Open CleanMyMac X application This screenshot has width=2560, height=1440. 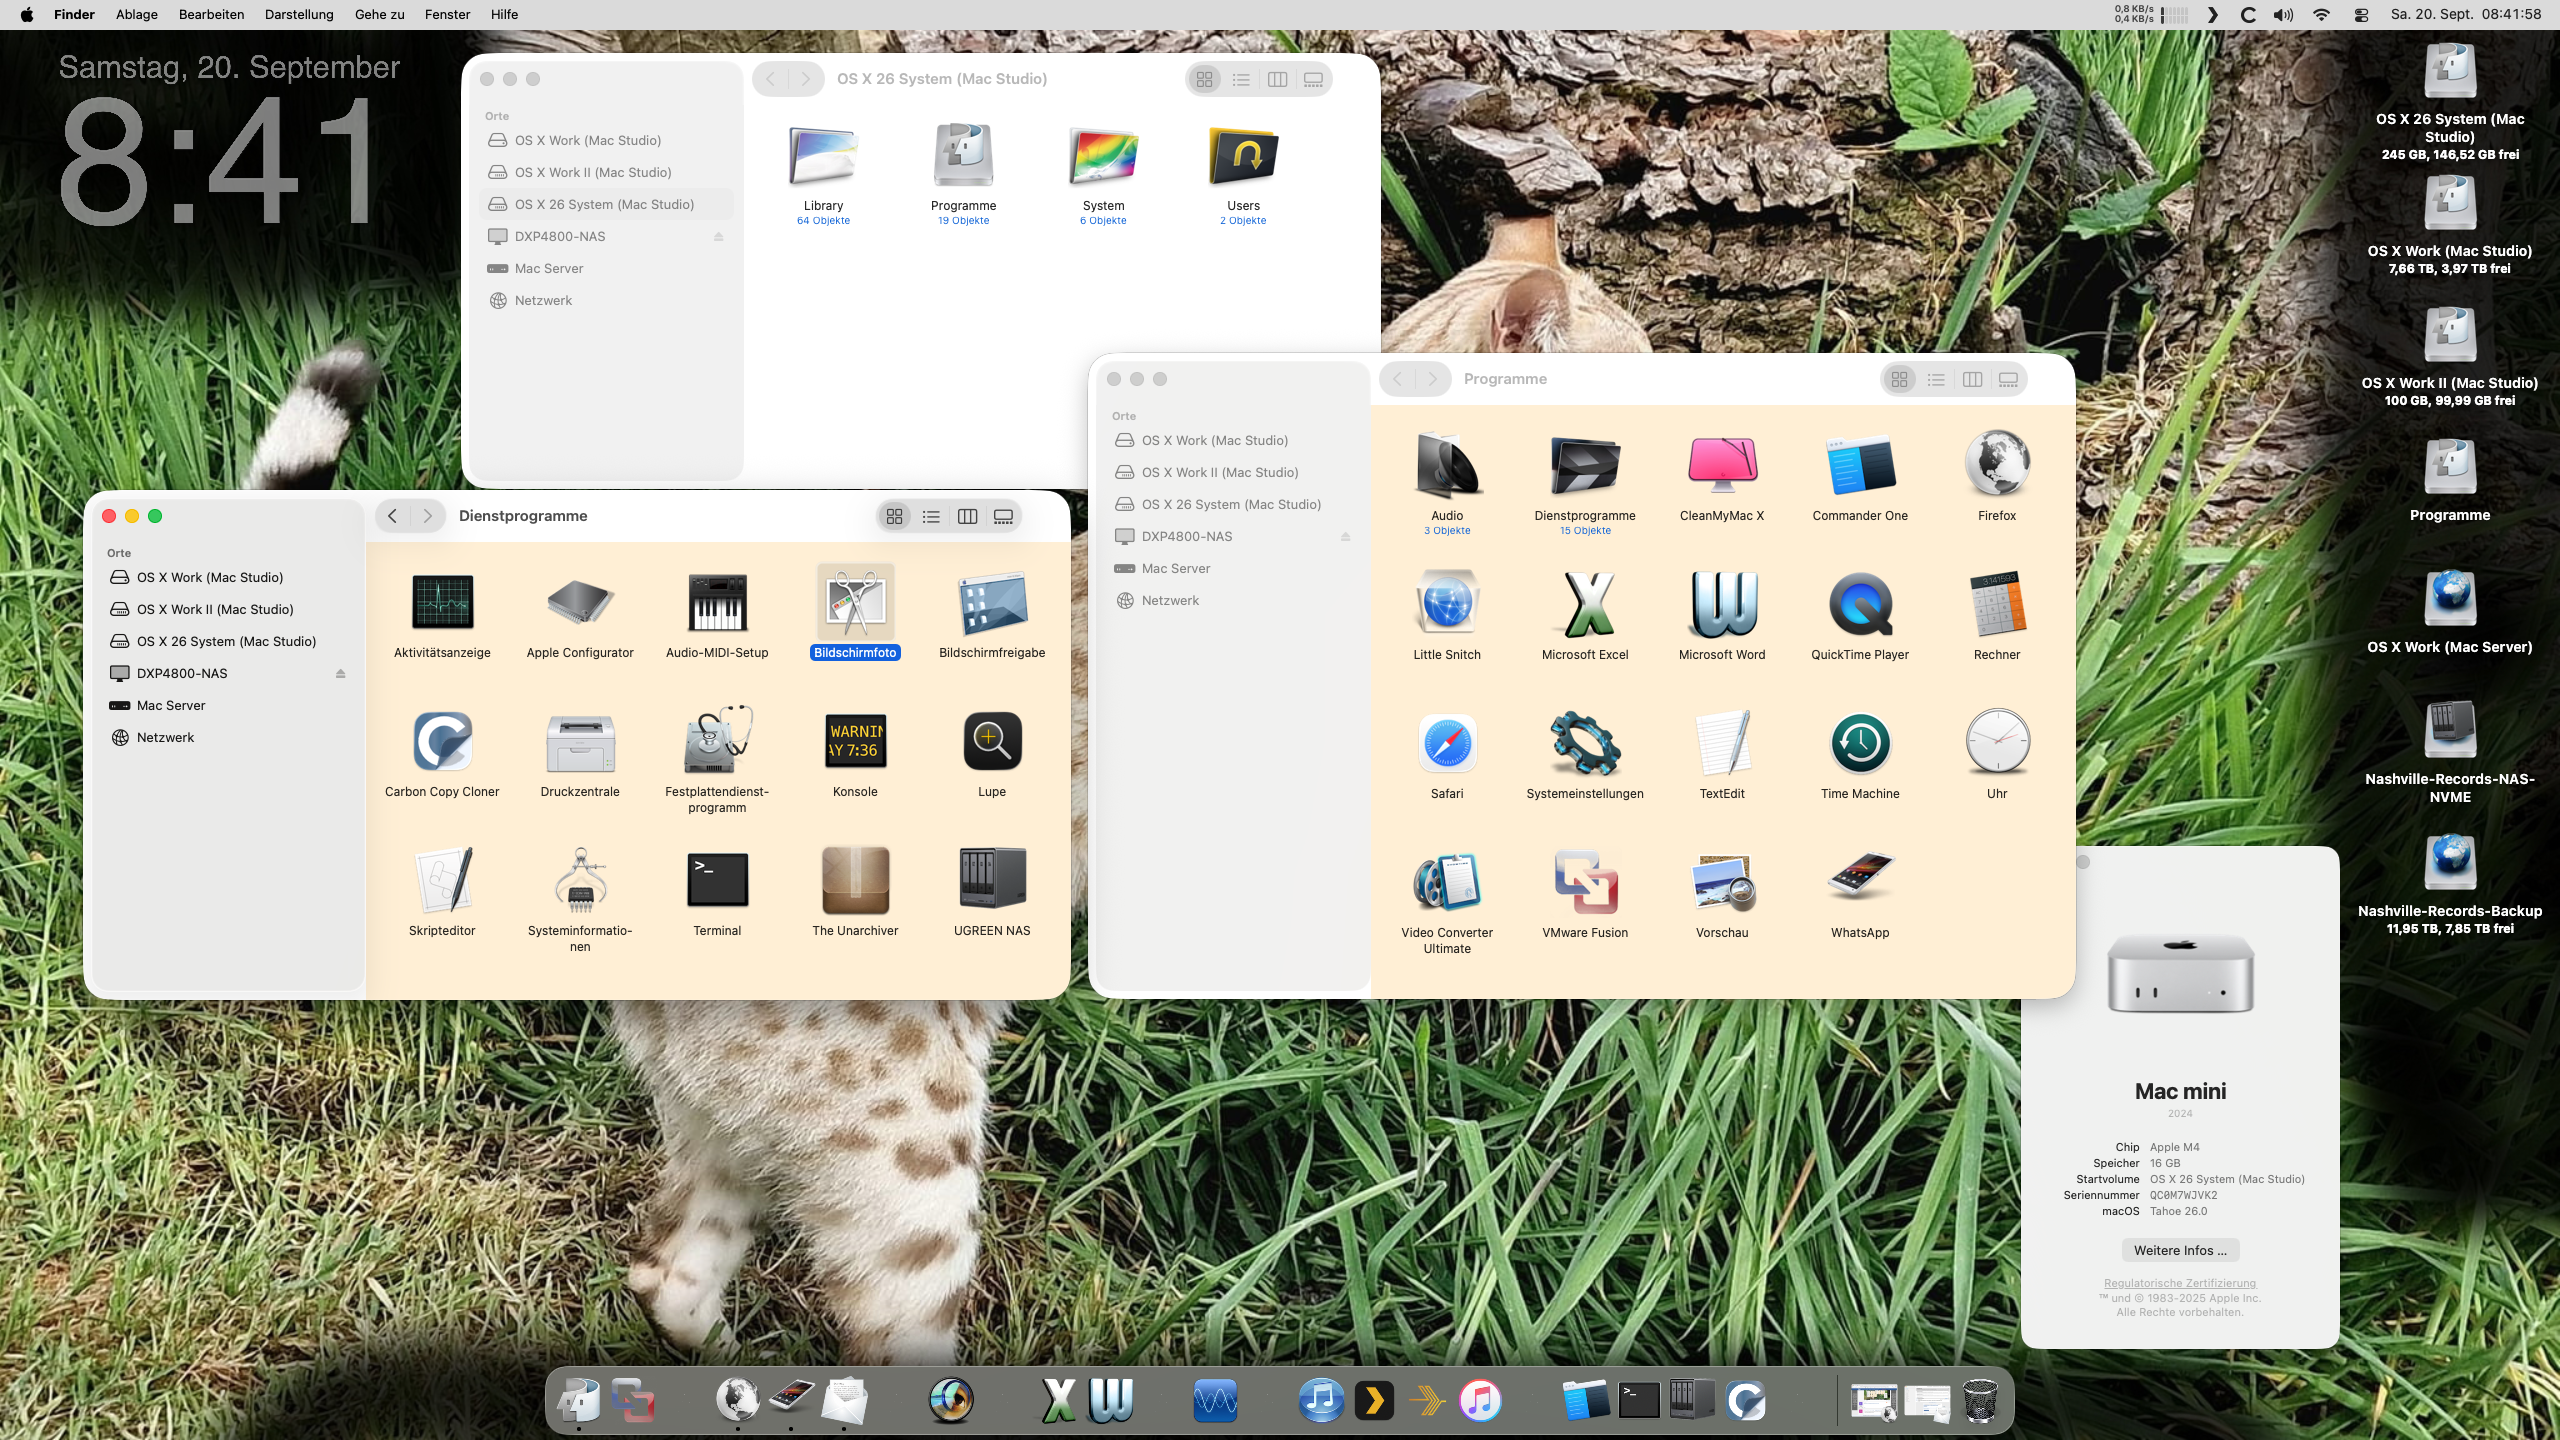(1722, 466)
